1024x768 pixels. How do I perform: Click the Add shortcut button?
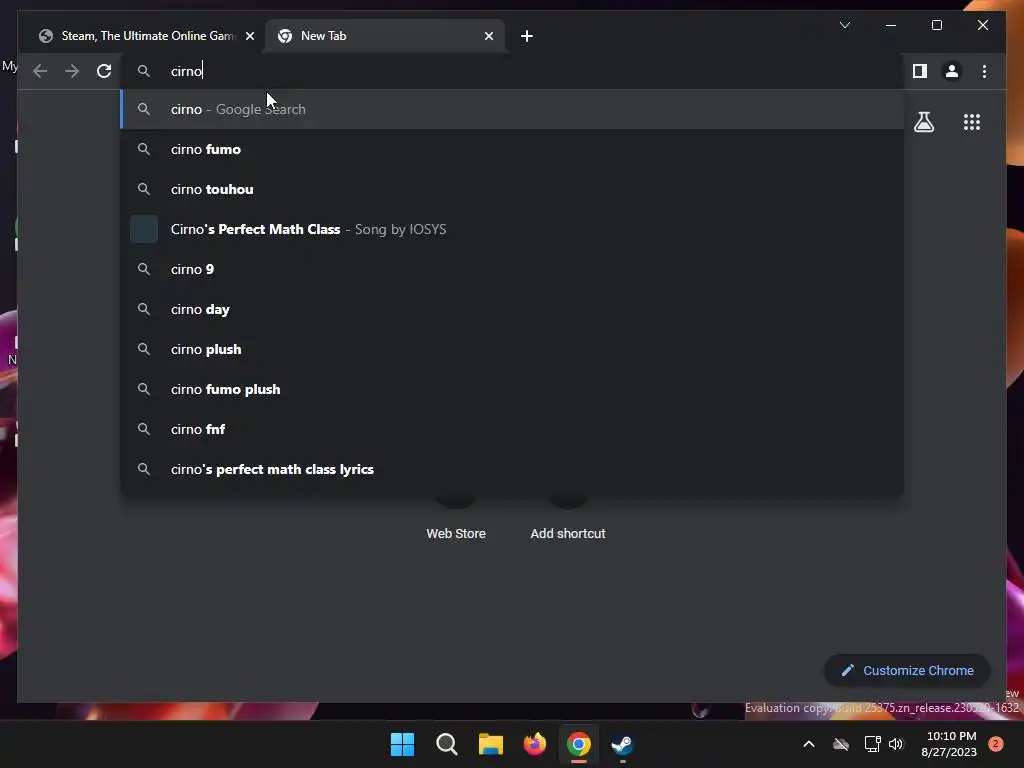568,534
